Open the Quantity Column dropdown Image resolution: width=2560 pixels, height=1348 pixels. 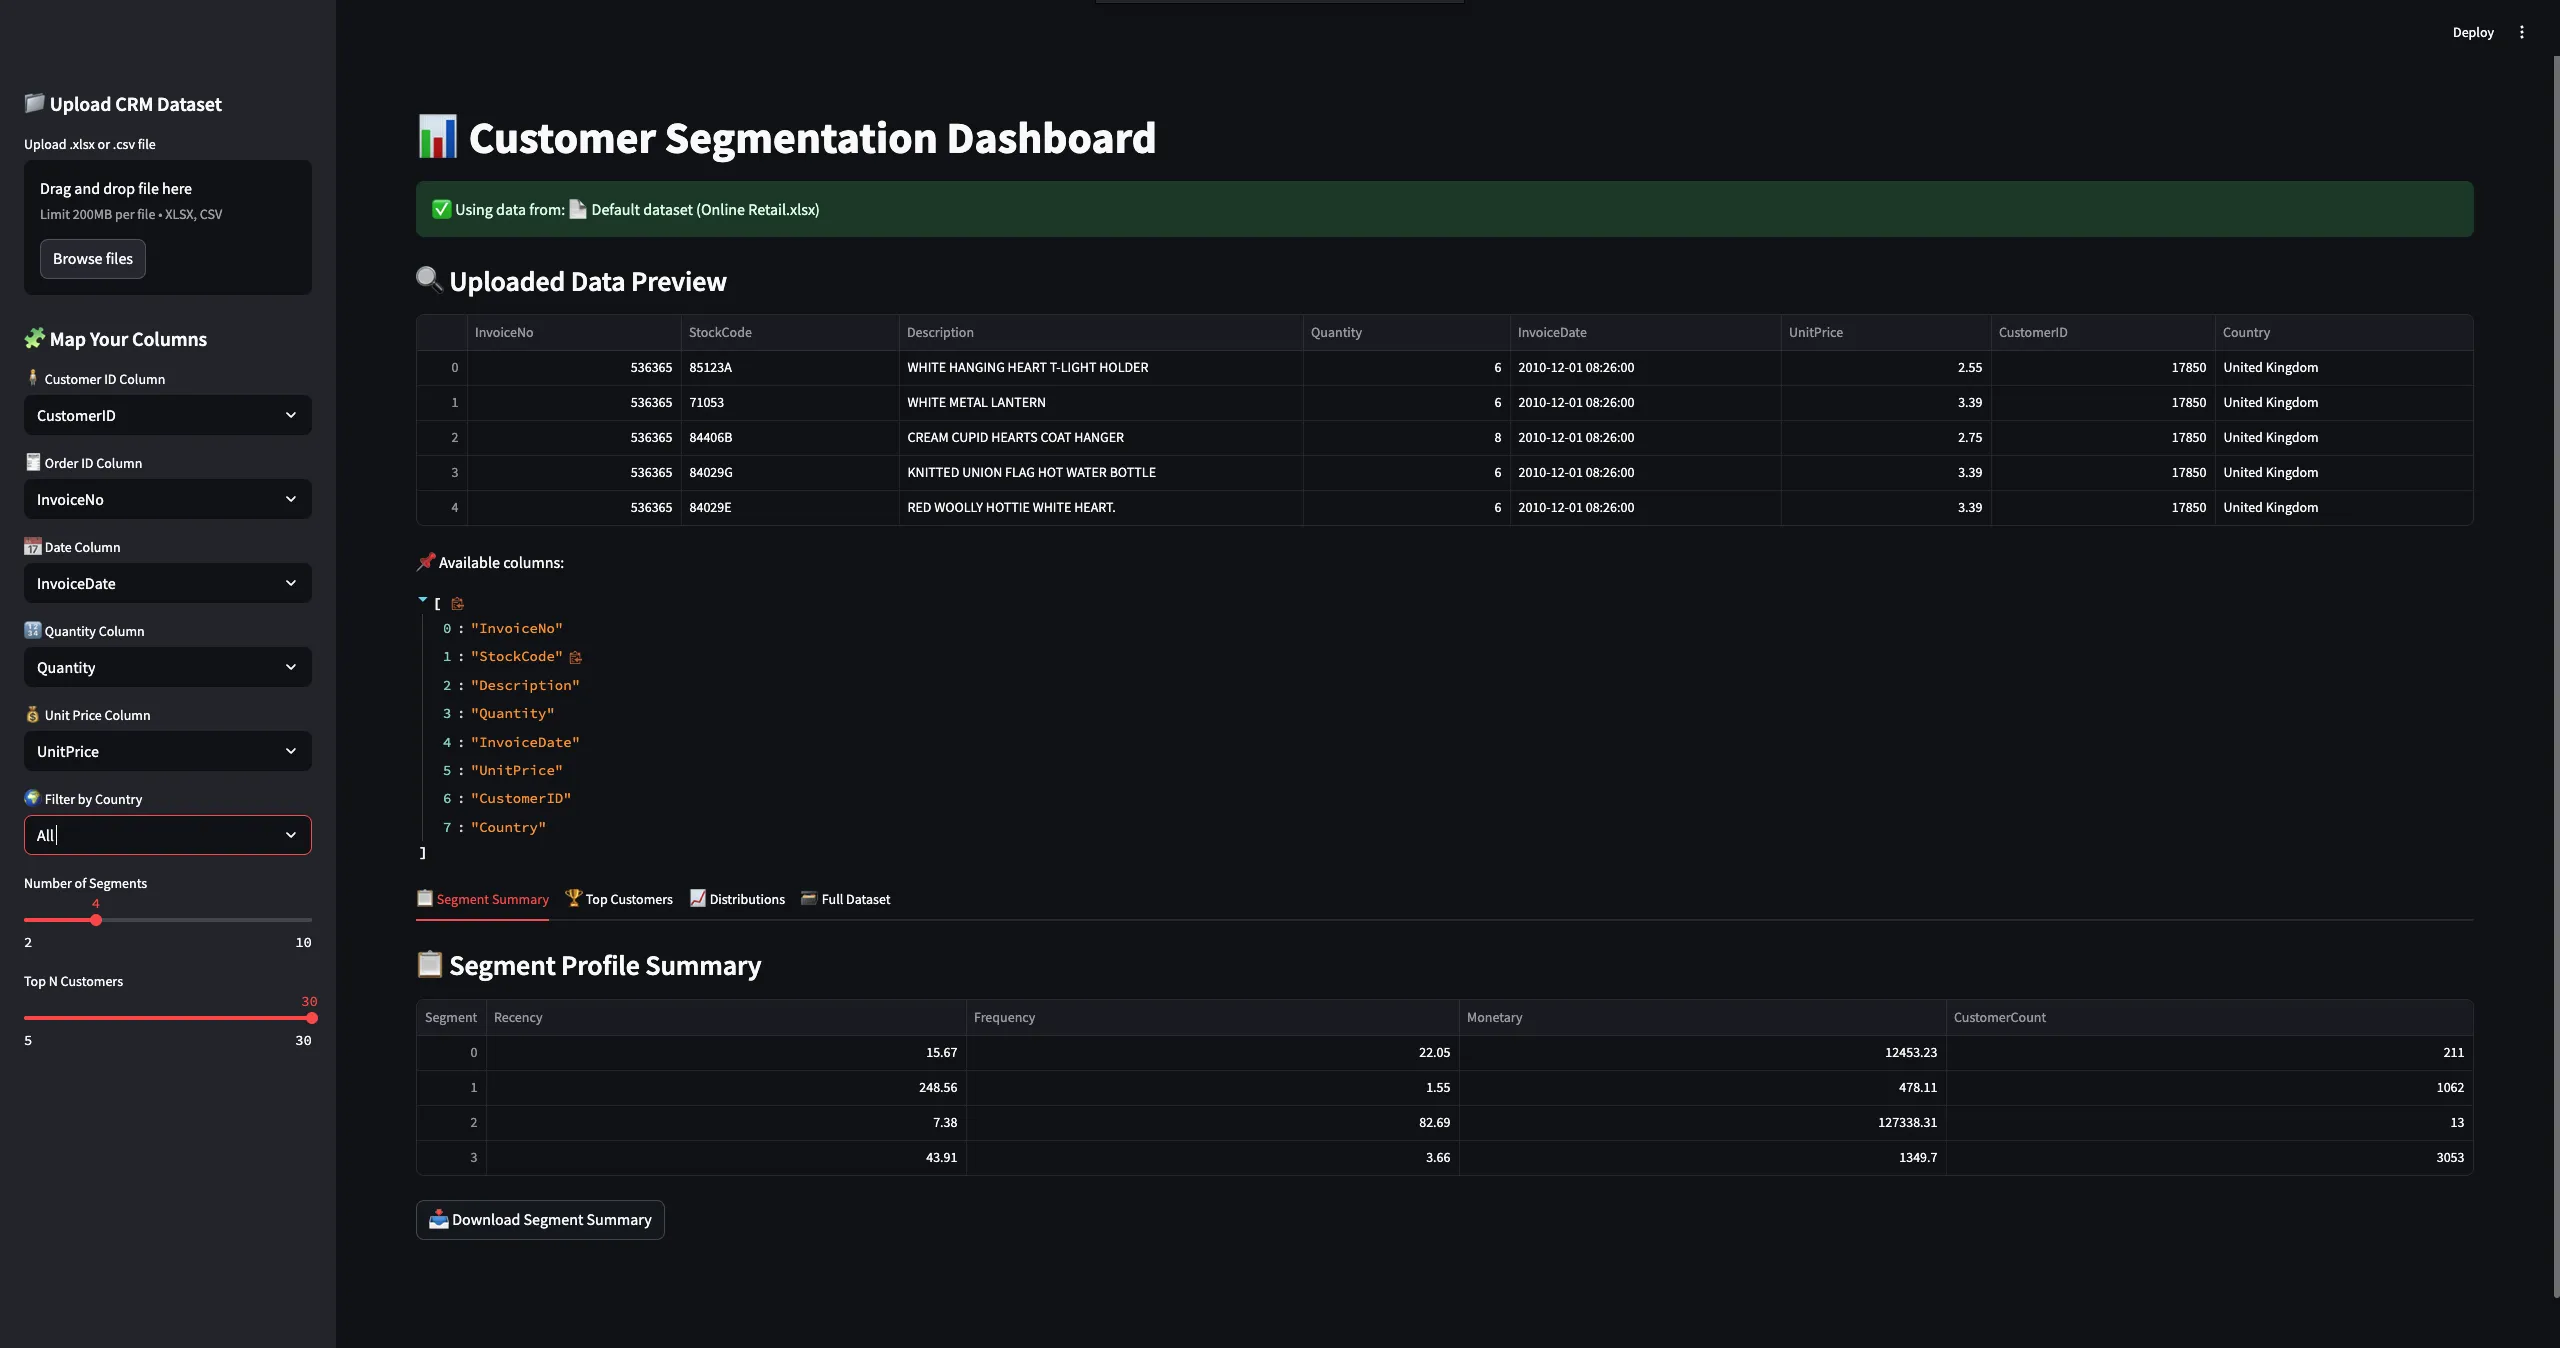166,667
